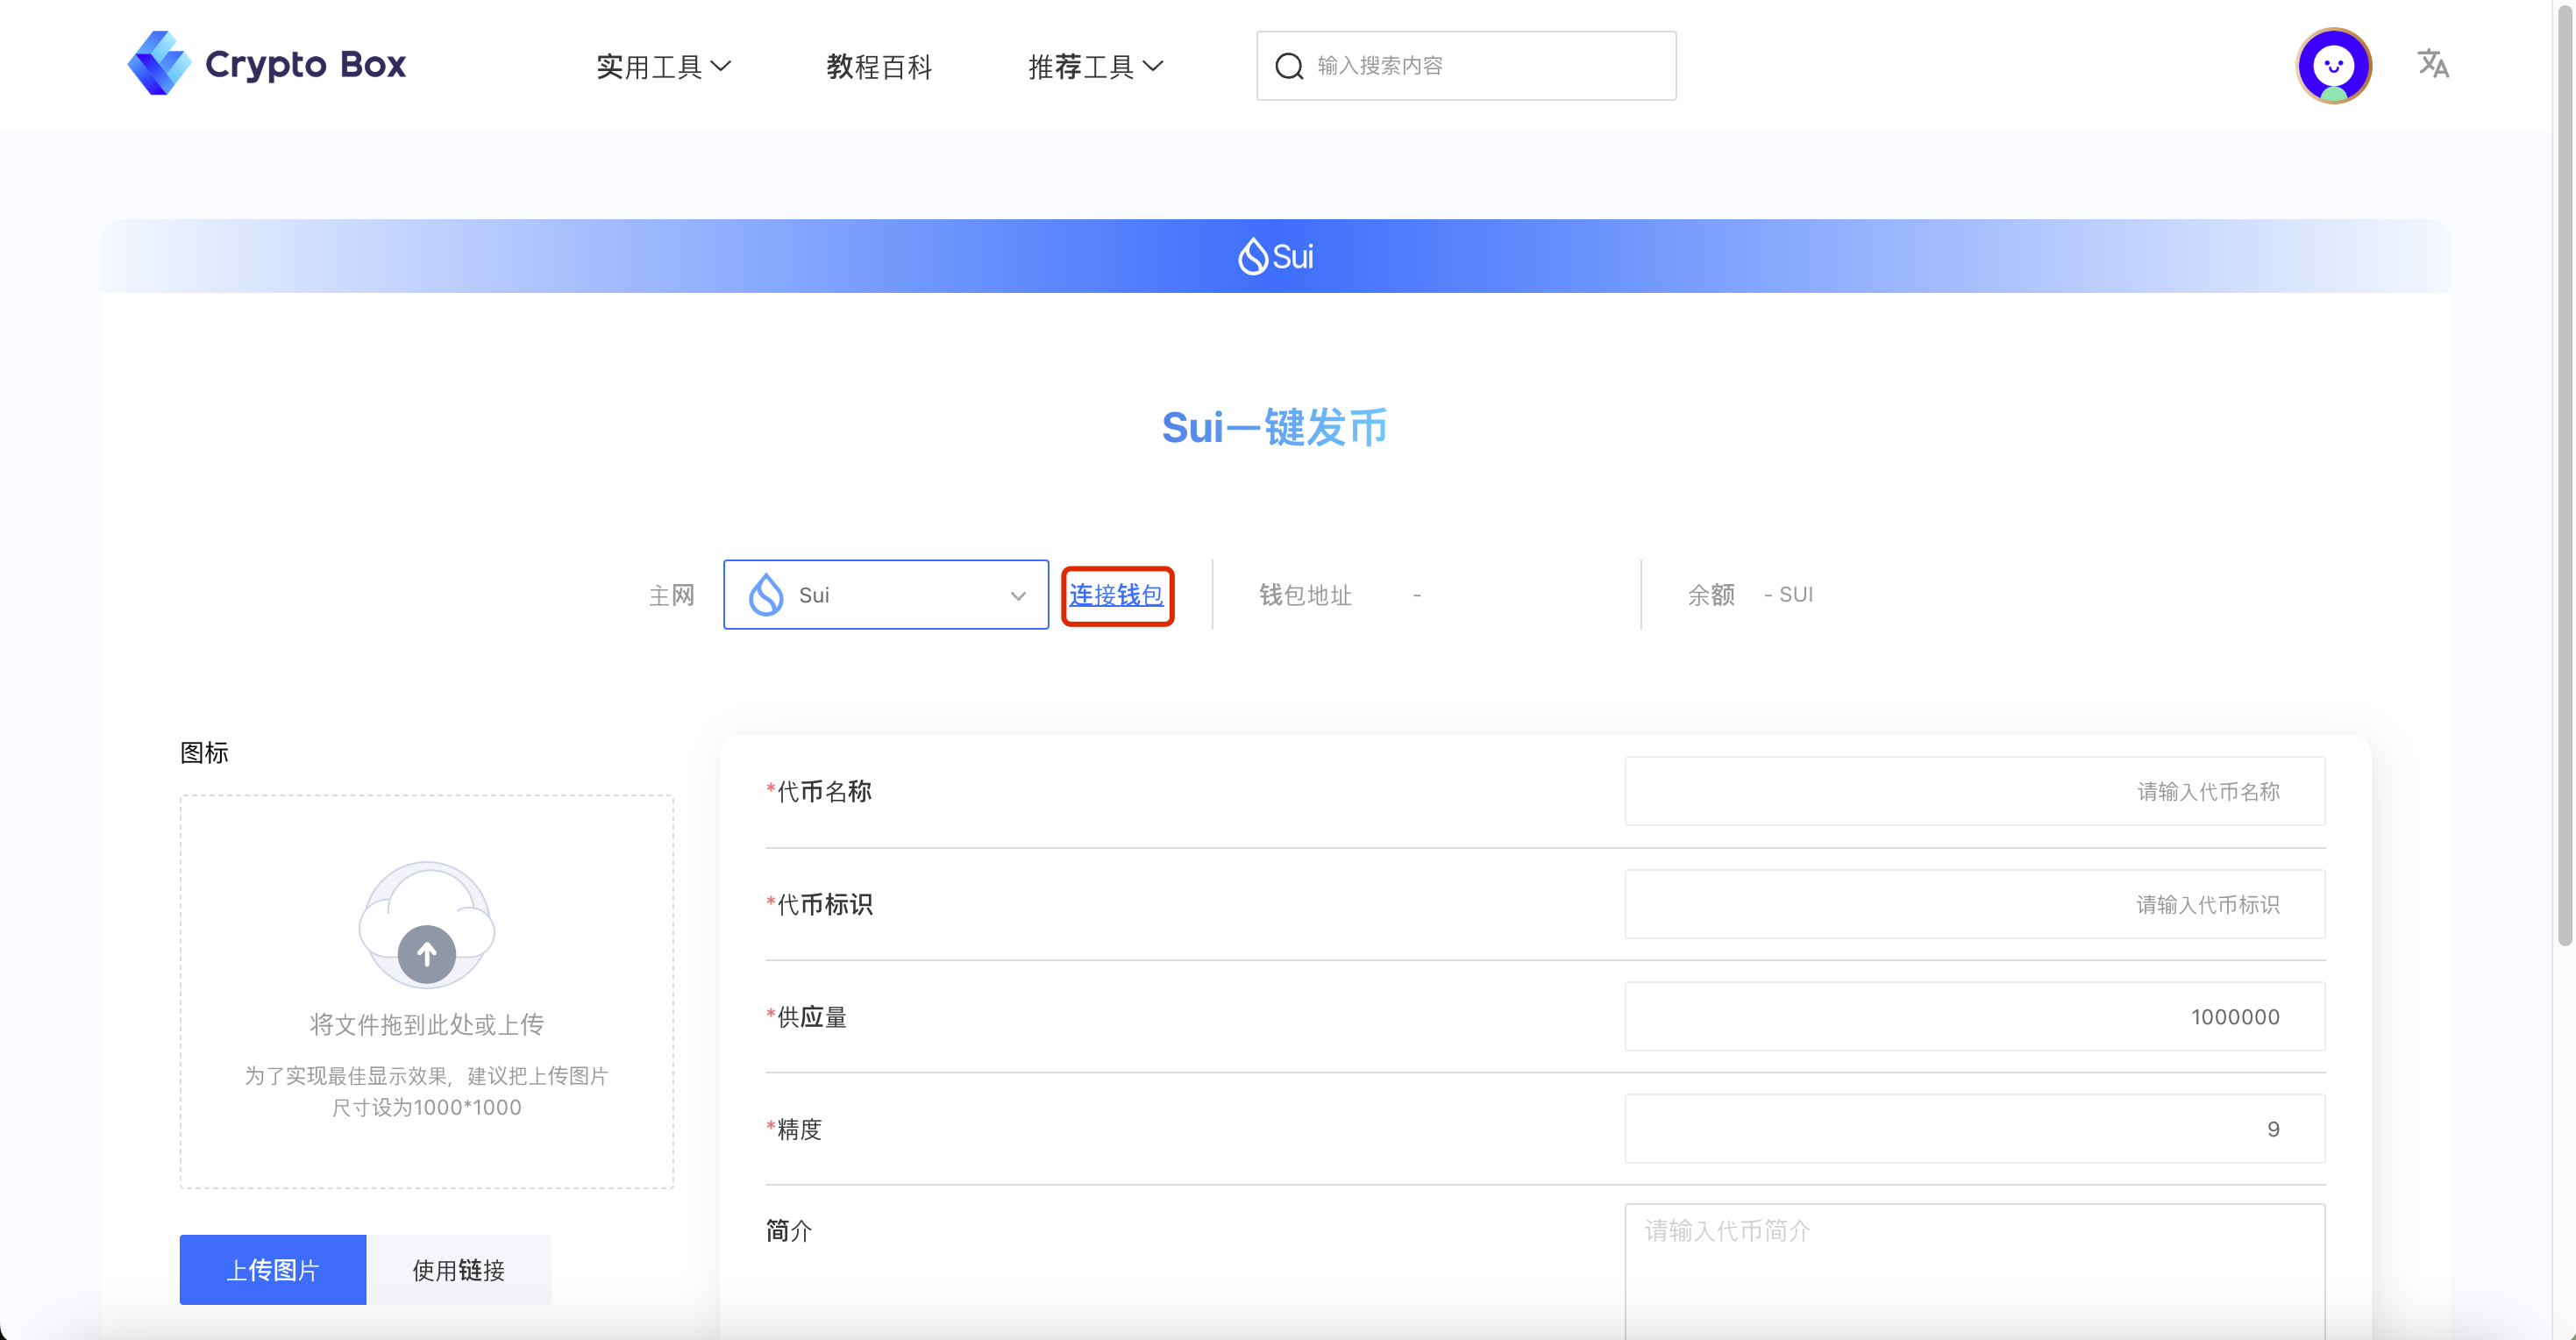Viewport: 2576px width, 1340px height.
Task: Click the 简介 textarea
Action: (1974, 1271)
